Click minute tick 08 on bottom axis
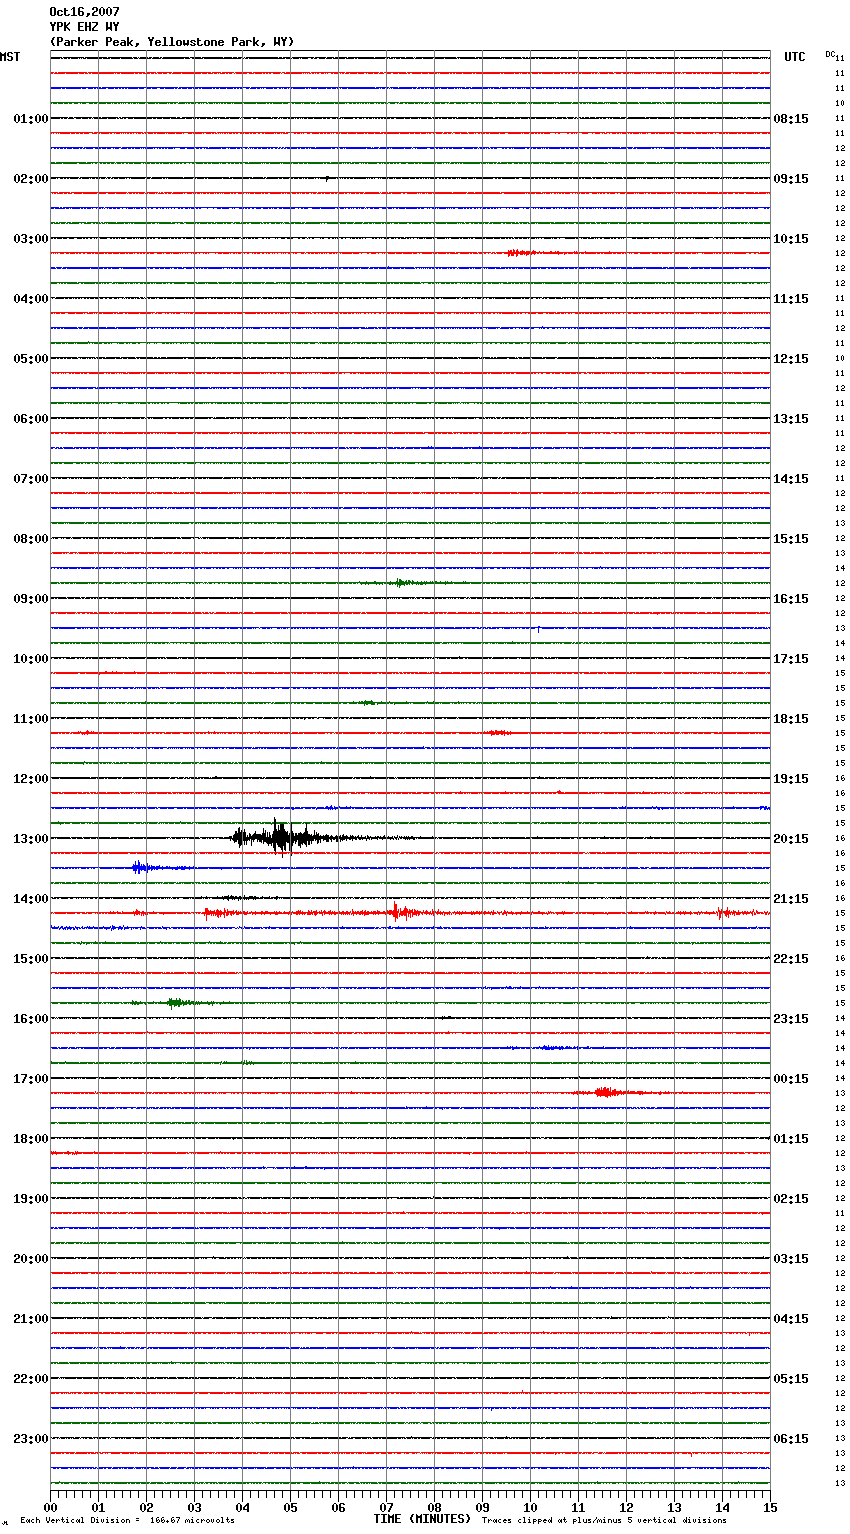 (434, 1507)
